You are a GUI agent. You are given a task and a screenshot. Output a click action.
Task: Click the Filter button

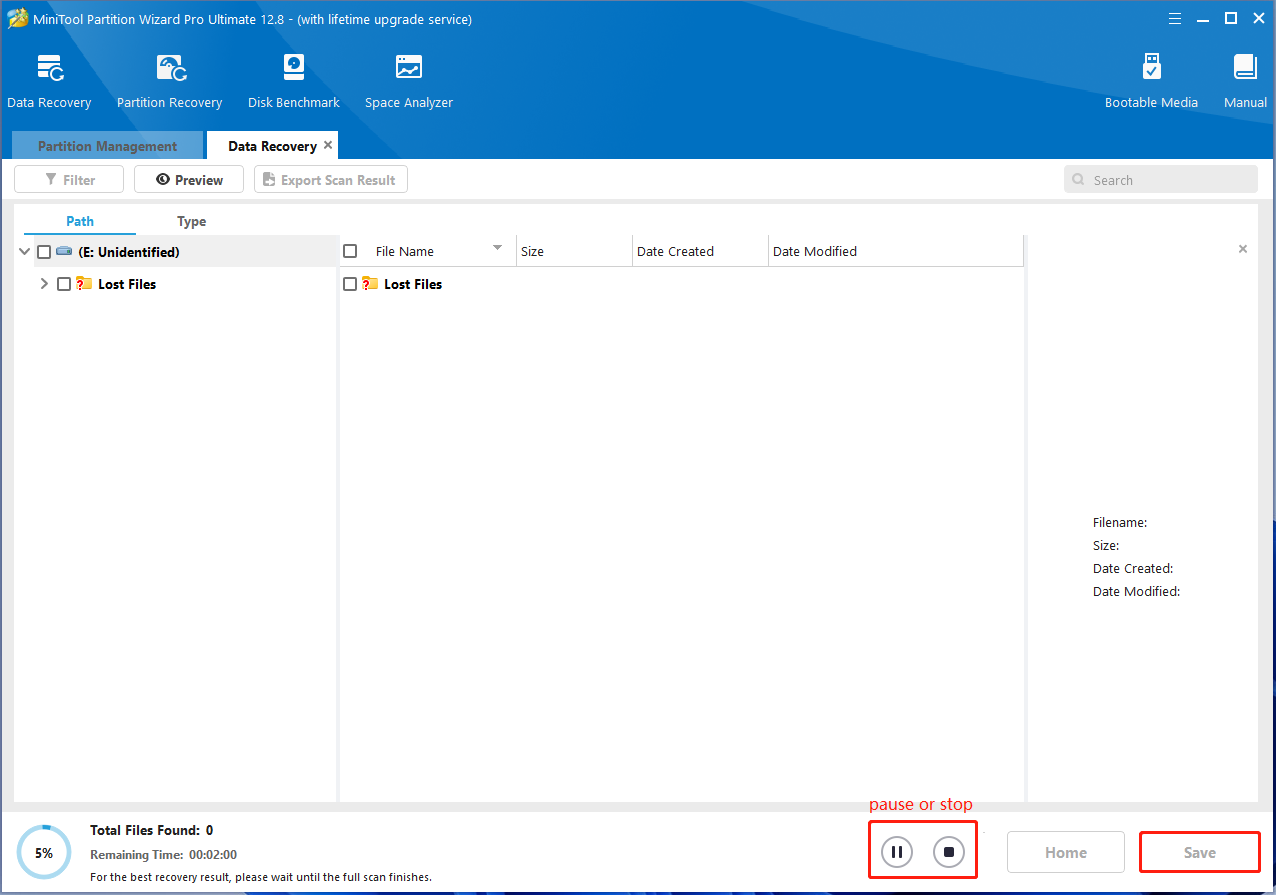click(69, 180)
